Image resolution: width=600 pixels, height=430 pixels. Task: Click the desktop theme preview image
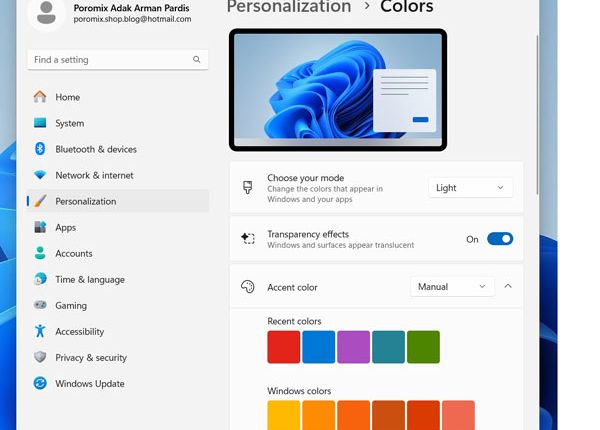coord(338,90)
